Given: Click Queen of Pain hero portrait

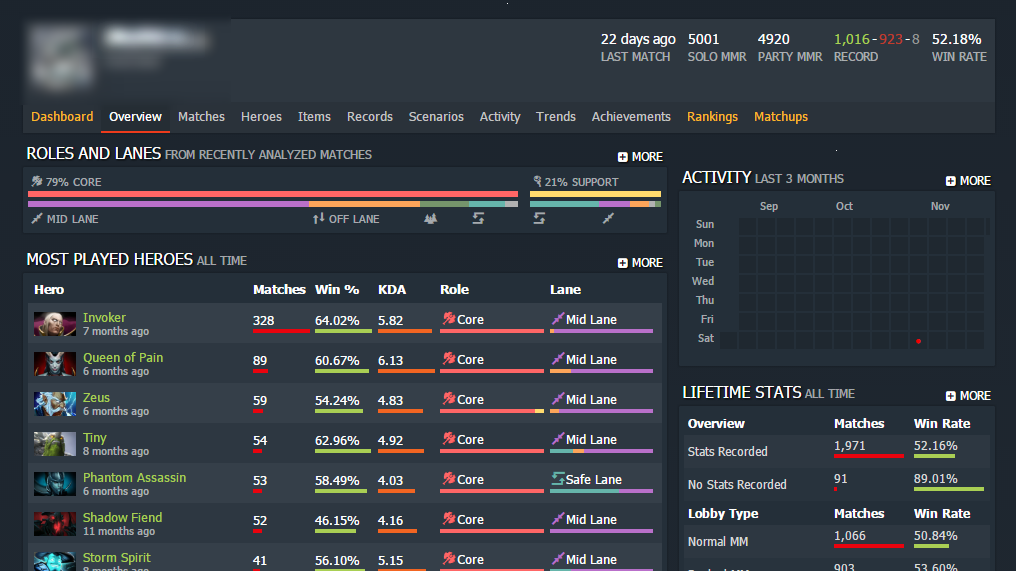Looking at the screenshot, I should tap(55, 364).
